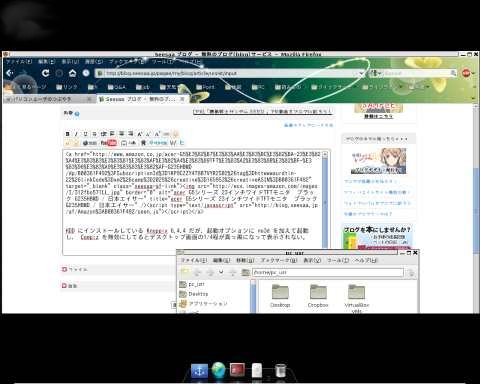Open the trash can in the dock
Viewport: 480px width, 384px height.
[x=281, y=371]
